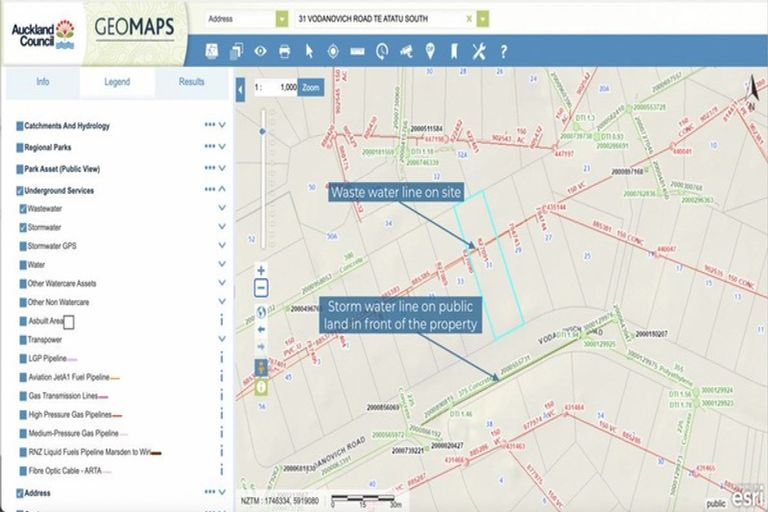Click the bookmark icon in toolbar

tap(454, 51)
